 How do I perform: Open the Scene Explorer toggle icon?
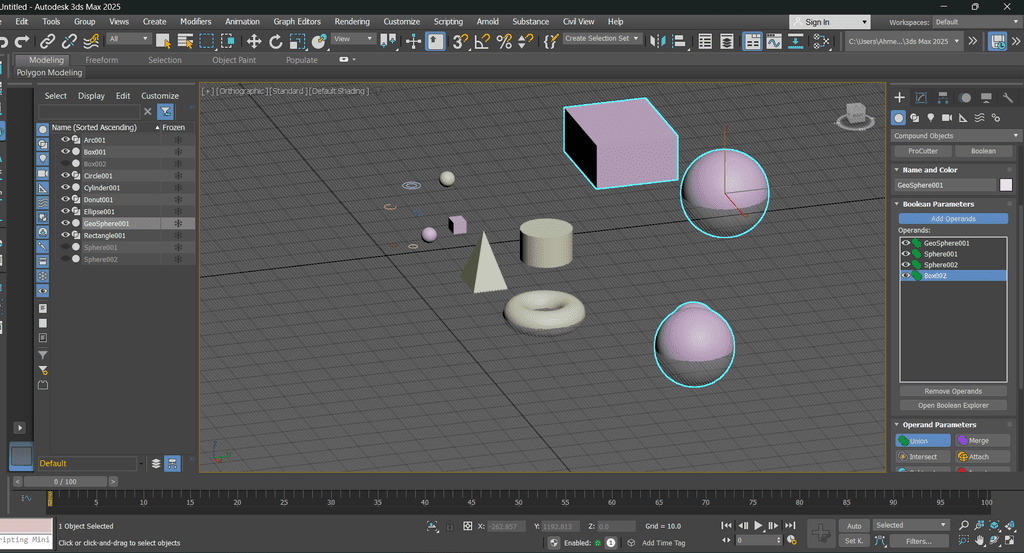click(705, 42)
